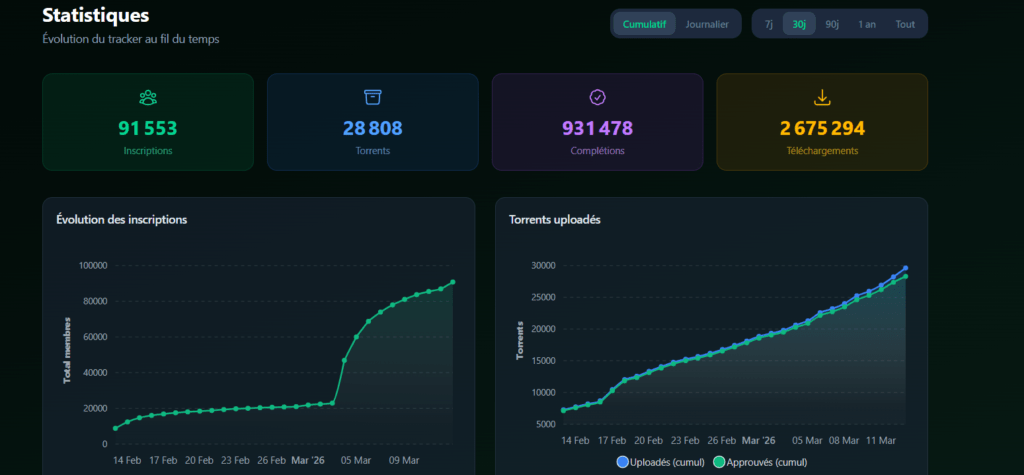The image size is (1024, 475).
Task: Select the 1 an time range
Action: 867,24
